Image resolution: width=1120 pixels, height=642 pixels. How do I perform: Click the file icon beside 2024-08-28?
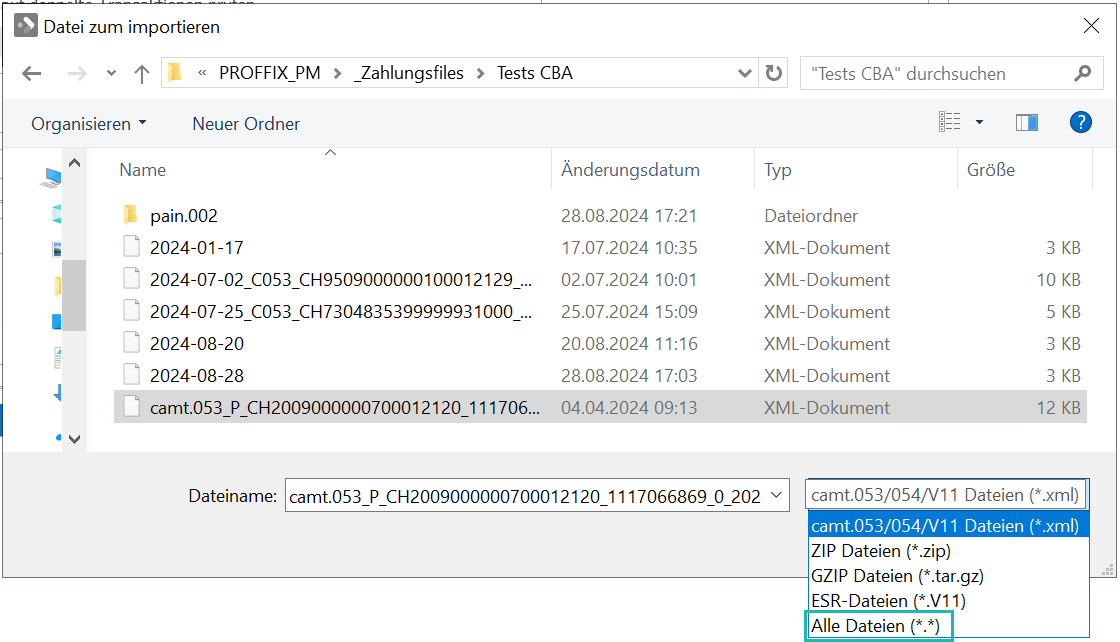pos(131,374)
